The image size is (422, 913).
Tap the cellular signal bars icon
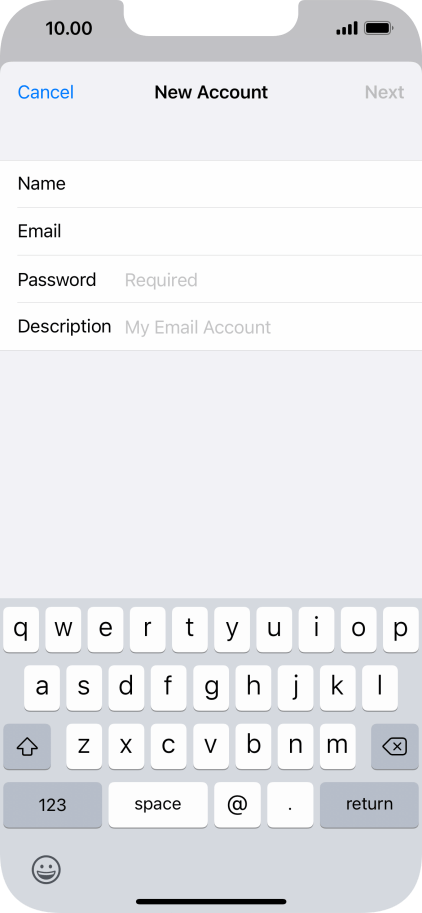[x=347, y=28]
